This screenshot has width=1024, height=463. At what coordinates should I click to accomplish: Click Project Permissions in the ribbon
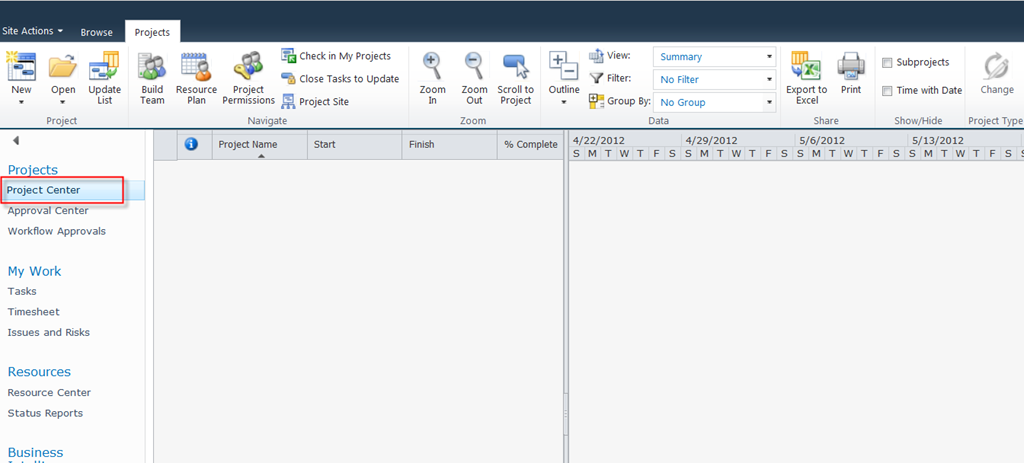tap(248, 78)
